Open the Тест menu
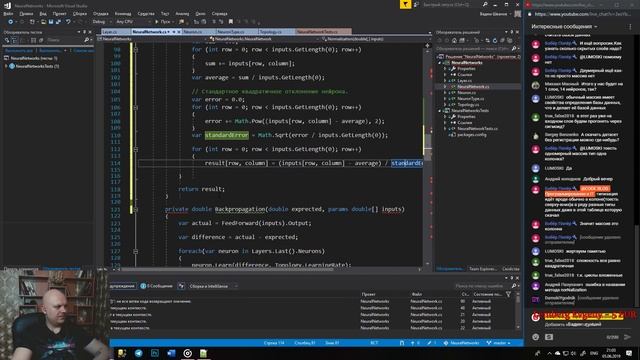 pyautogui.click(x=164, y=13)
